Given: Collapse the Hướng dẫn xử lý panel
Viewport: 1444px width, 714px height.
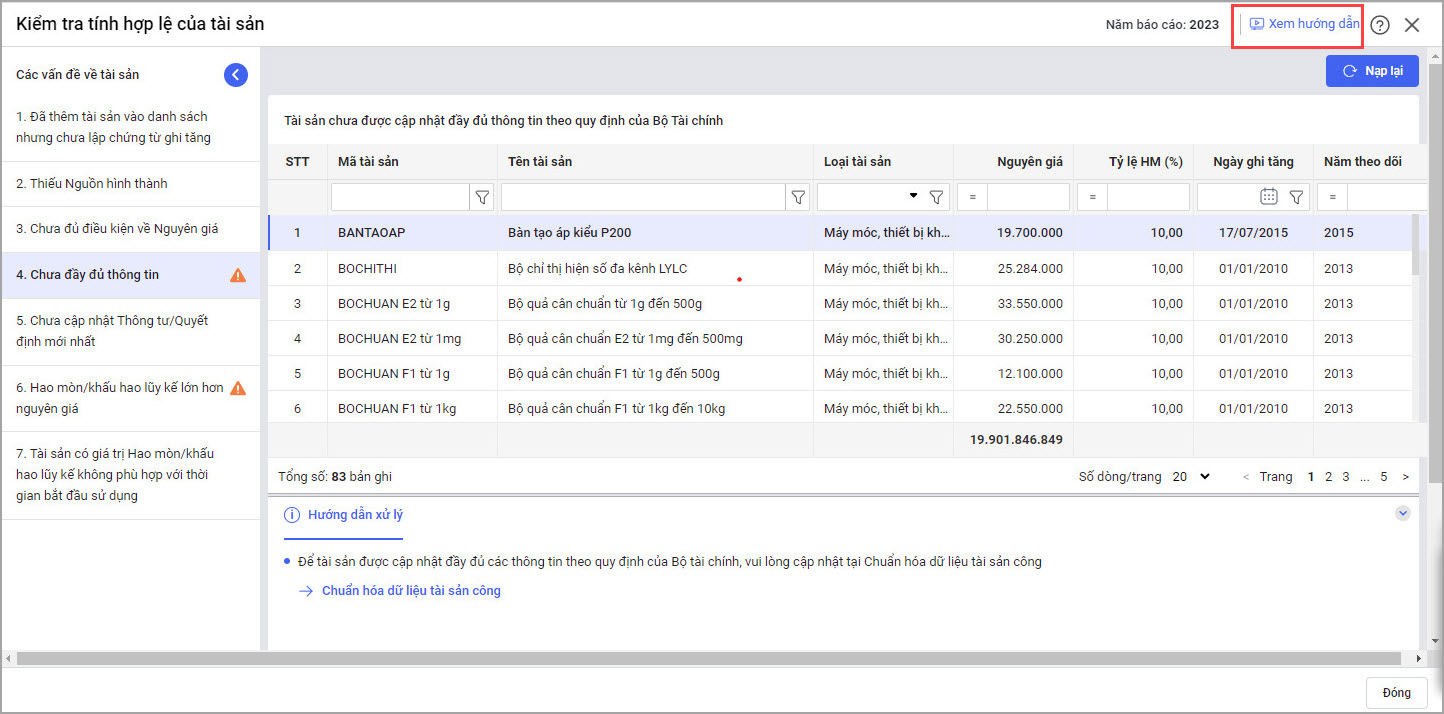Looking at the screenshot, I should [1402, 513].
